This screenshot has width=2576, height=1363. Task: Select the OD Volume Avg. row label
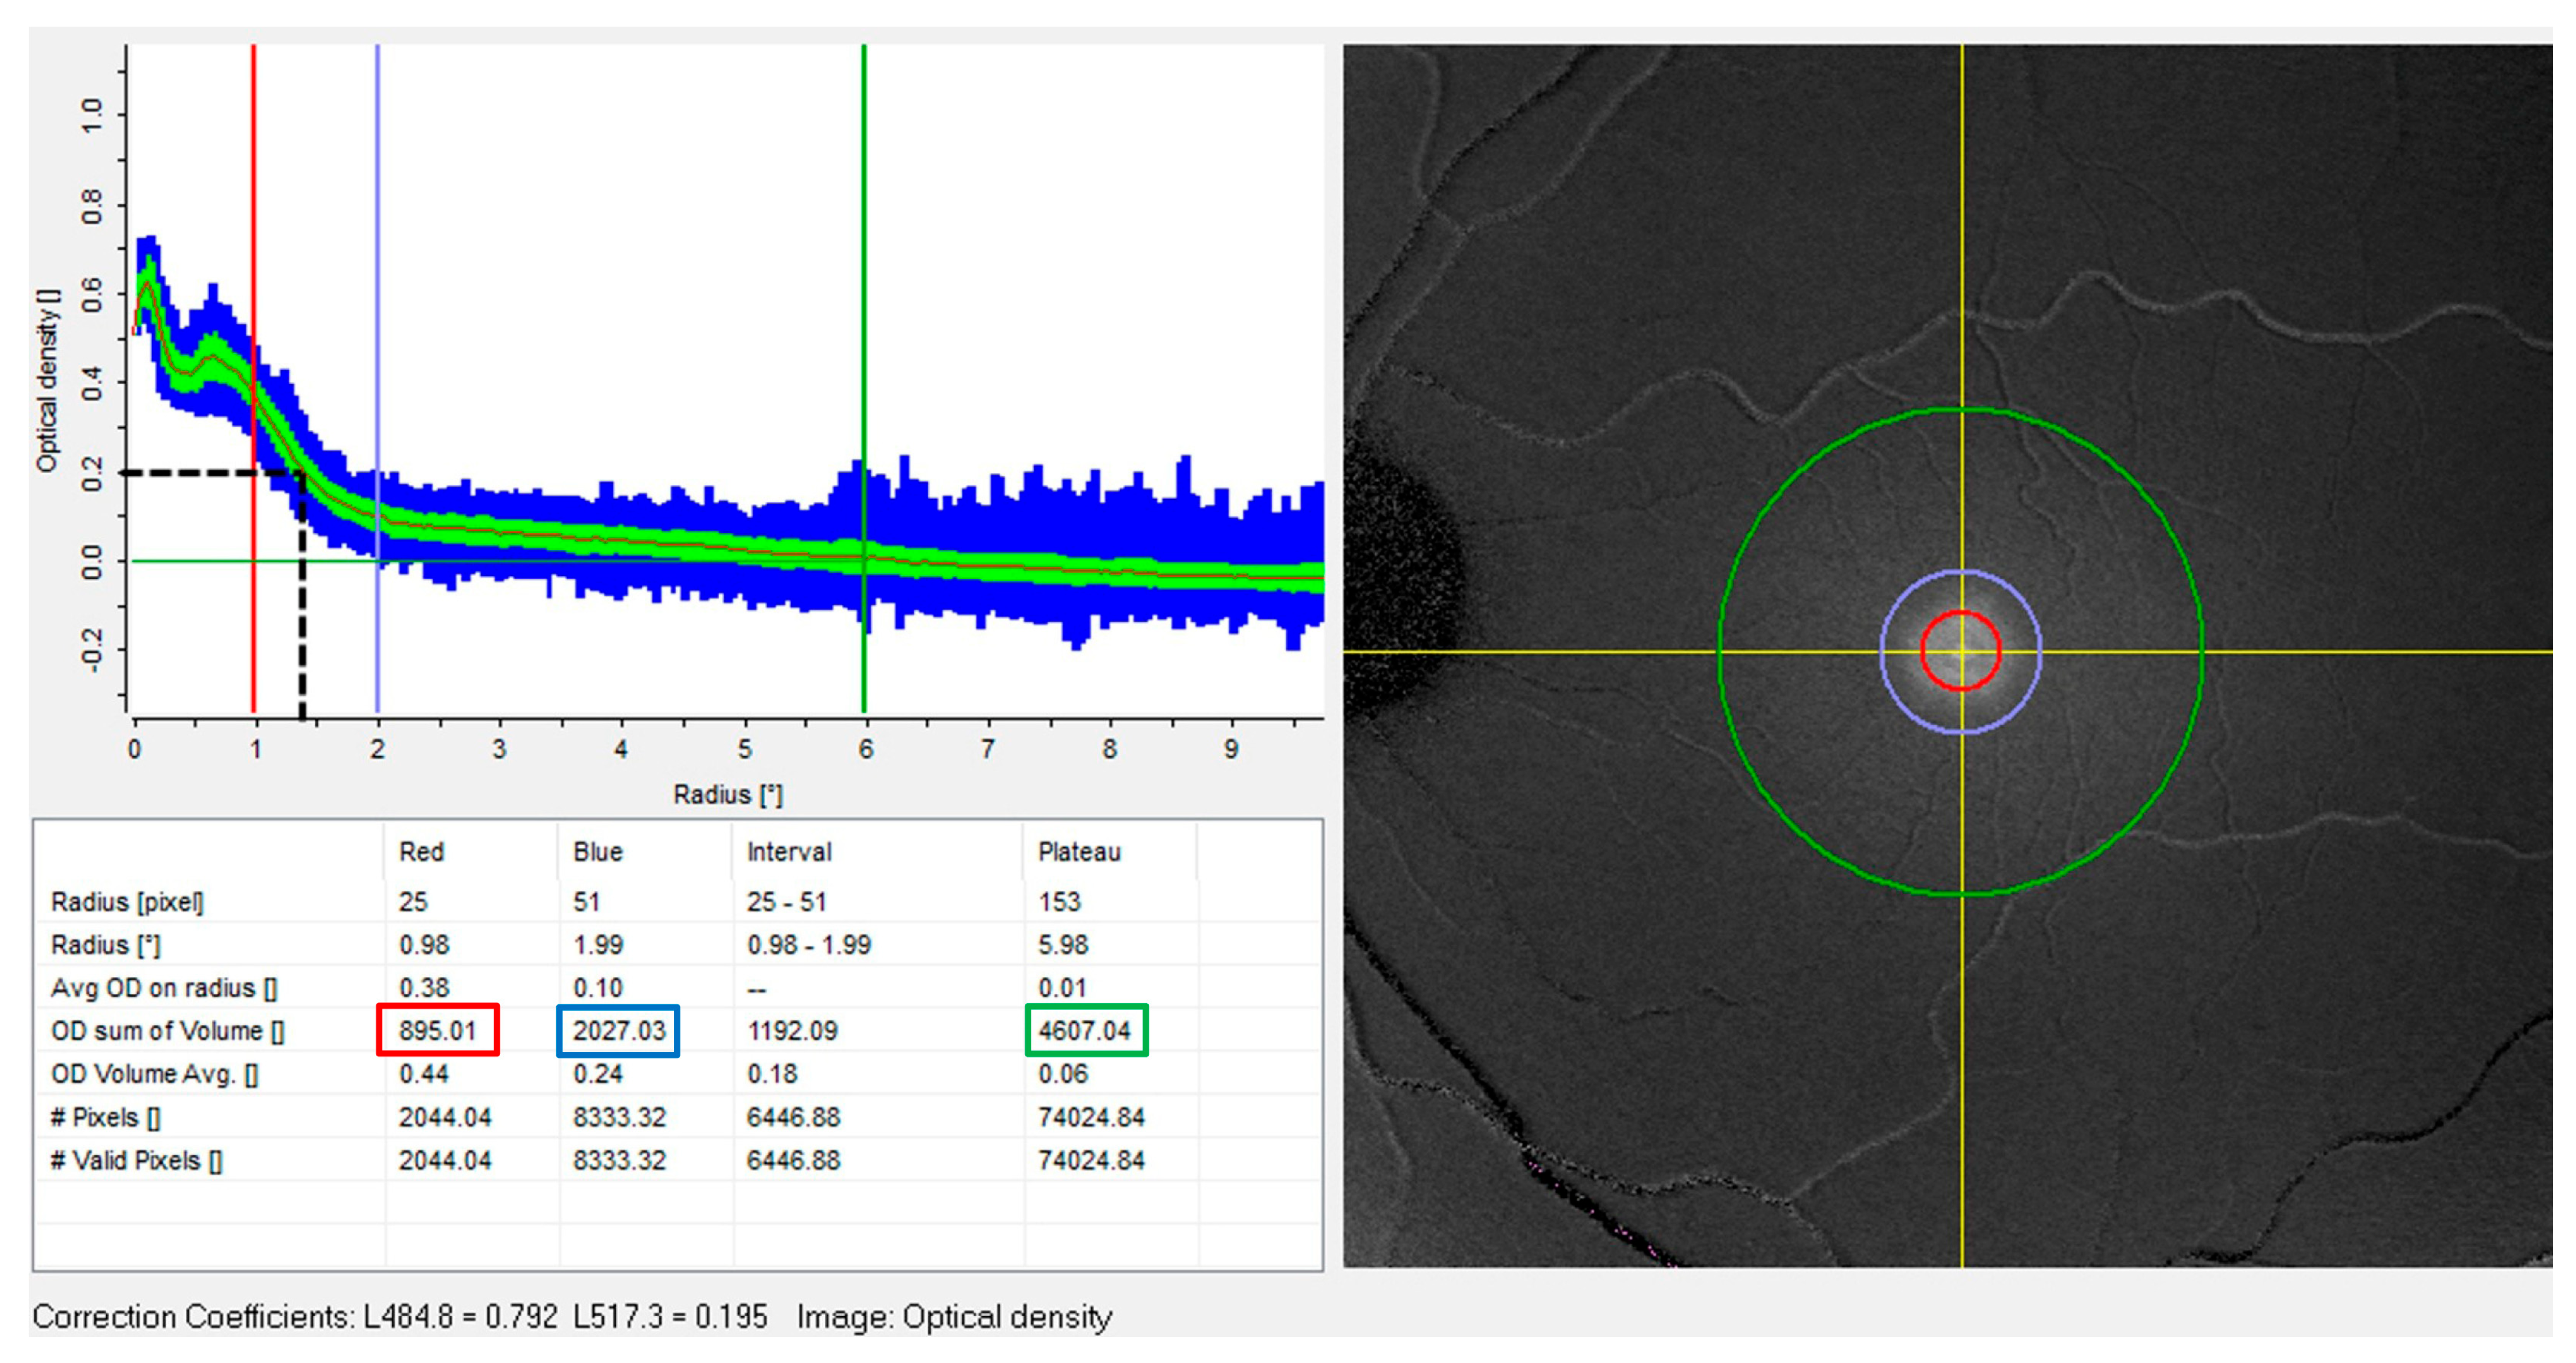tap(154, 1074)
